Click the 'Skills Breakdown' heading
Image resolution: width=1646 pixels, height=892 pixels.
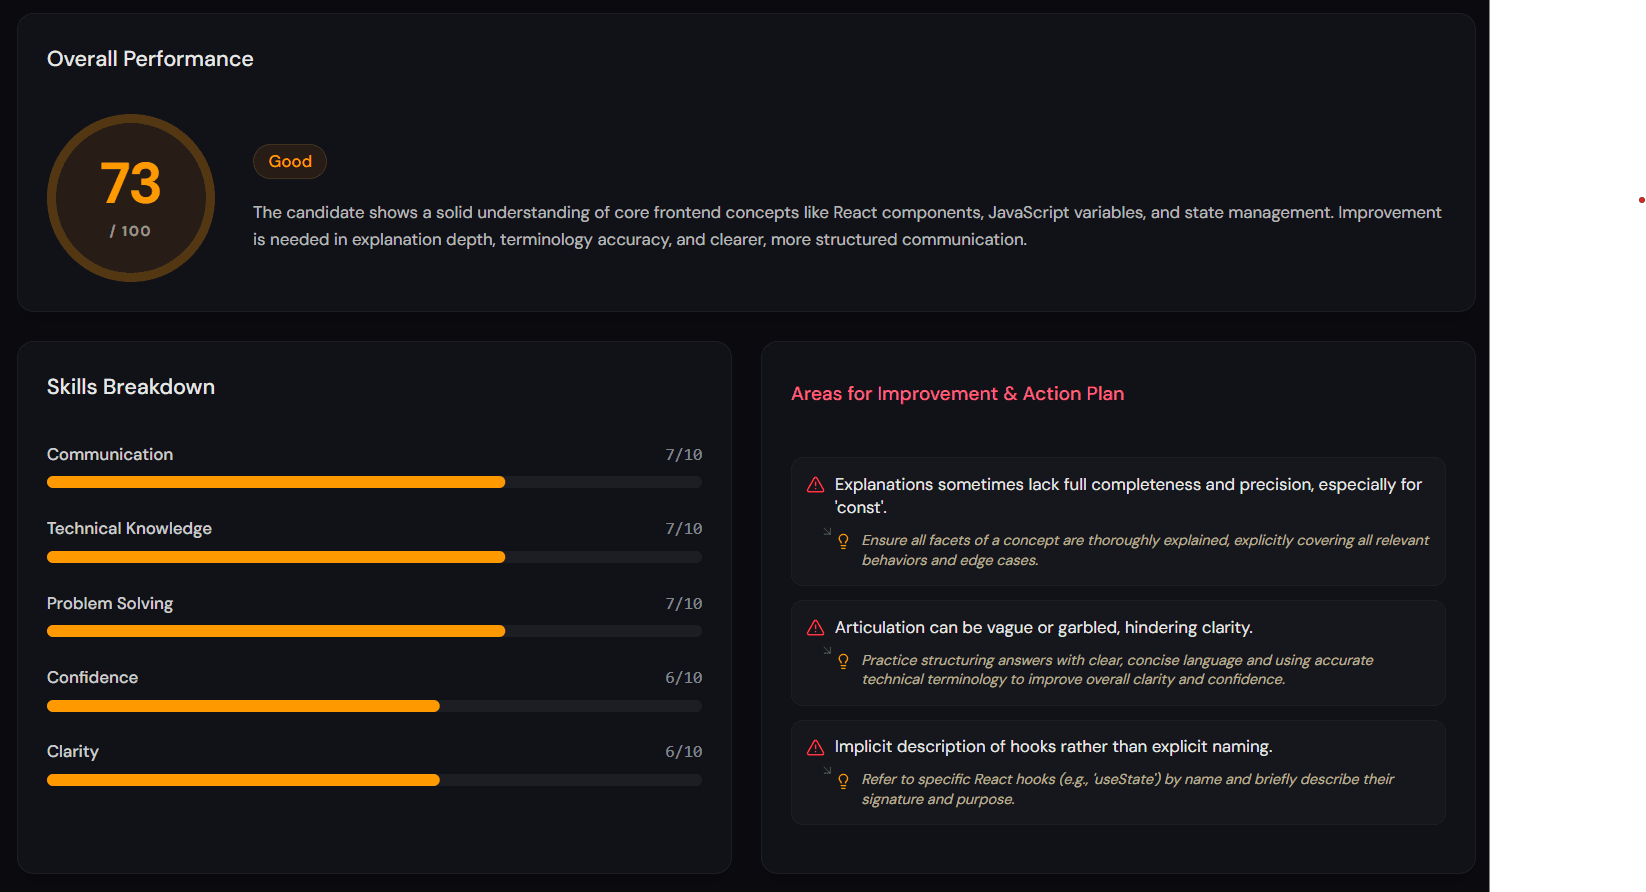coord(131,387)
